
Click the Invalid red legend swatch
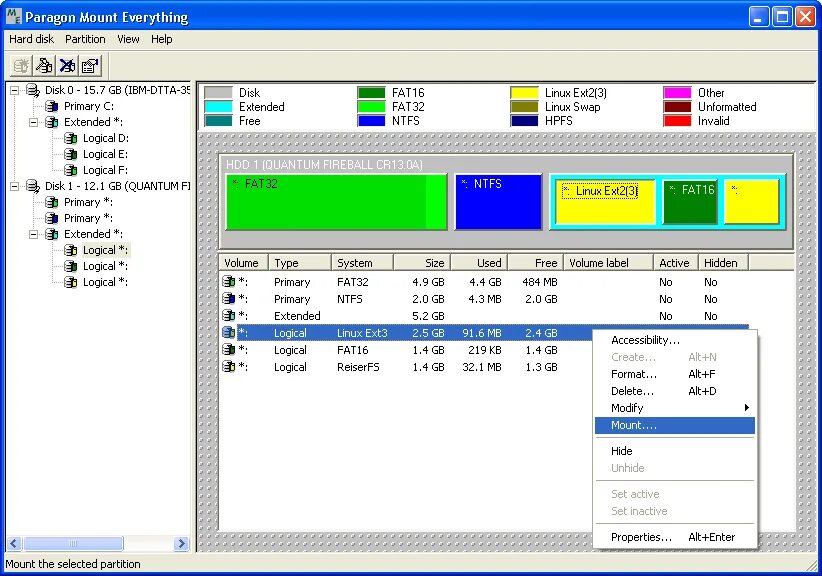[x=677, y=121]
